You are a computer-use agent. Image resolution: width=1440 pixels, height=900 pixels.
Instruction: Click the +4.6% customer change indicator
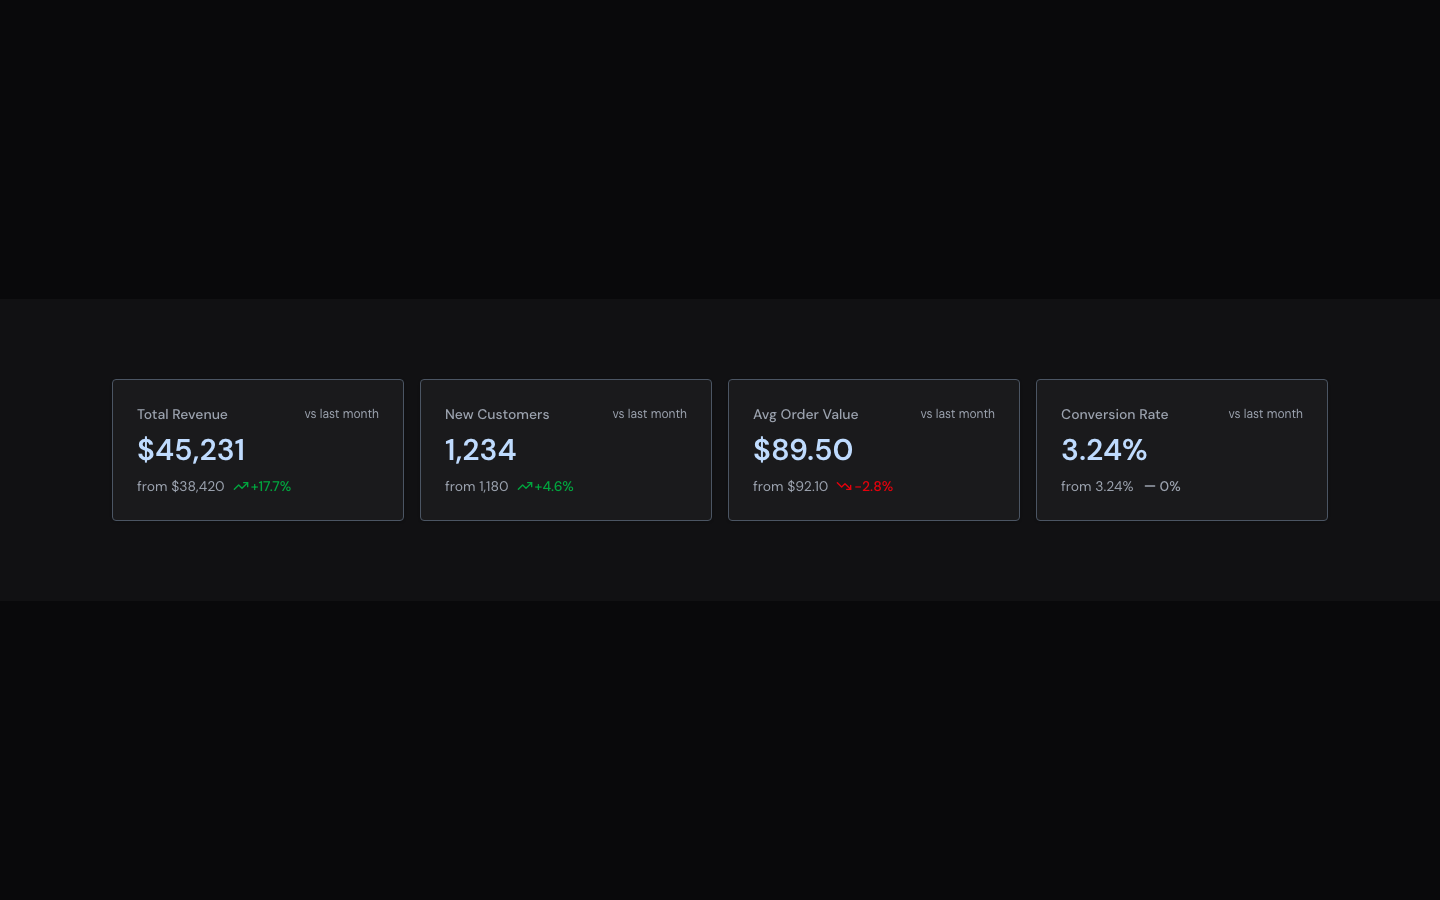[554, 487]
